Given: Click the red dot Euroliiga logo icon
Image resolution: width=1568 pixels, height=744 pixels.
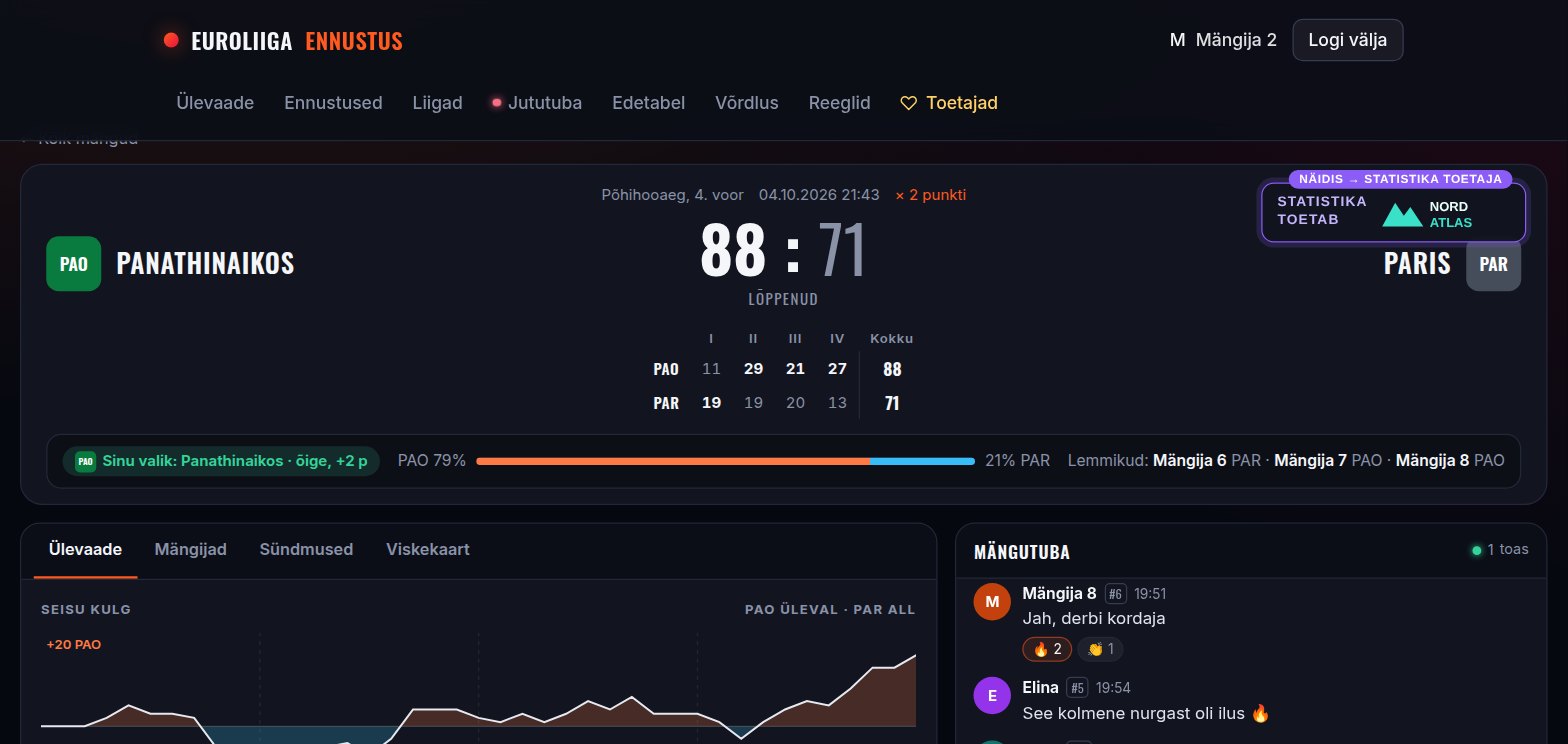Looking at the screenshot, I should tap(171, 40).
